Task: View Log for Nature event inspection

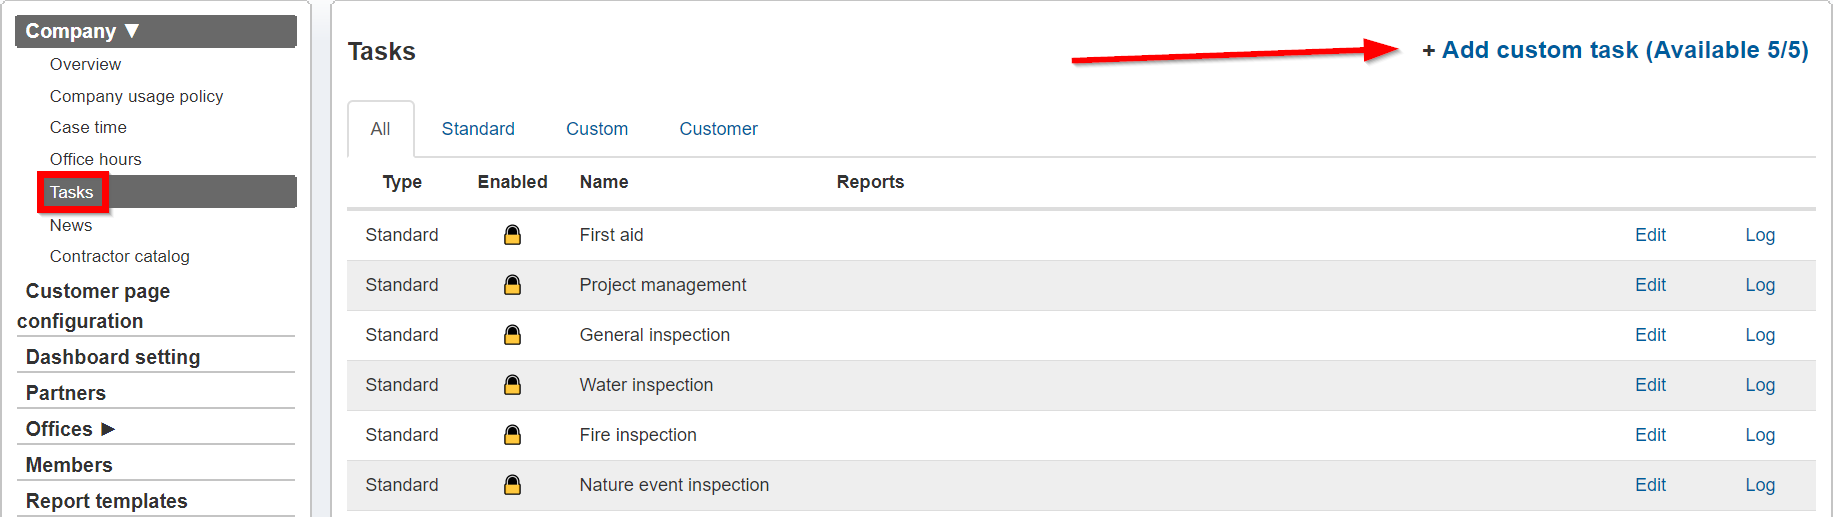Action: coord(1760,485)
